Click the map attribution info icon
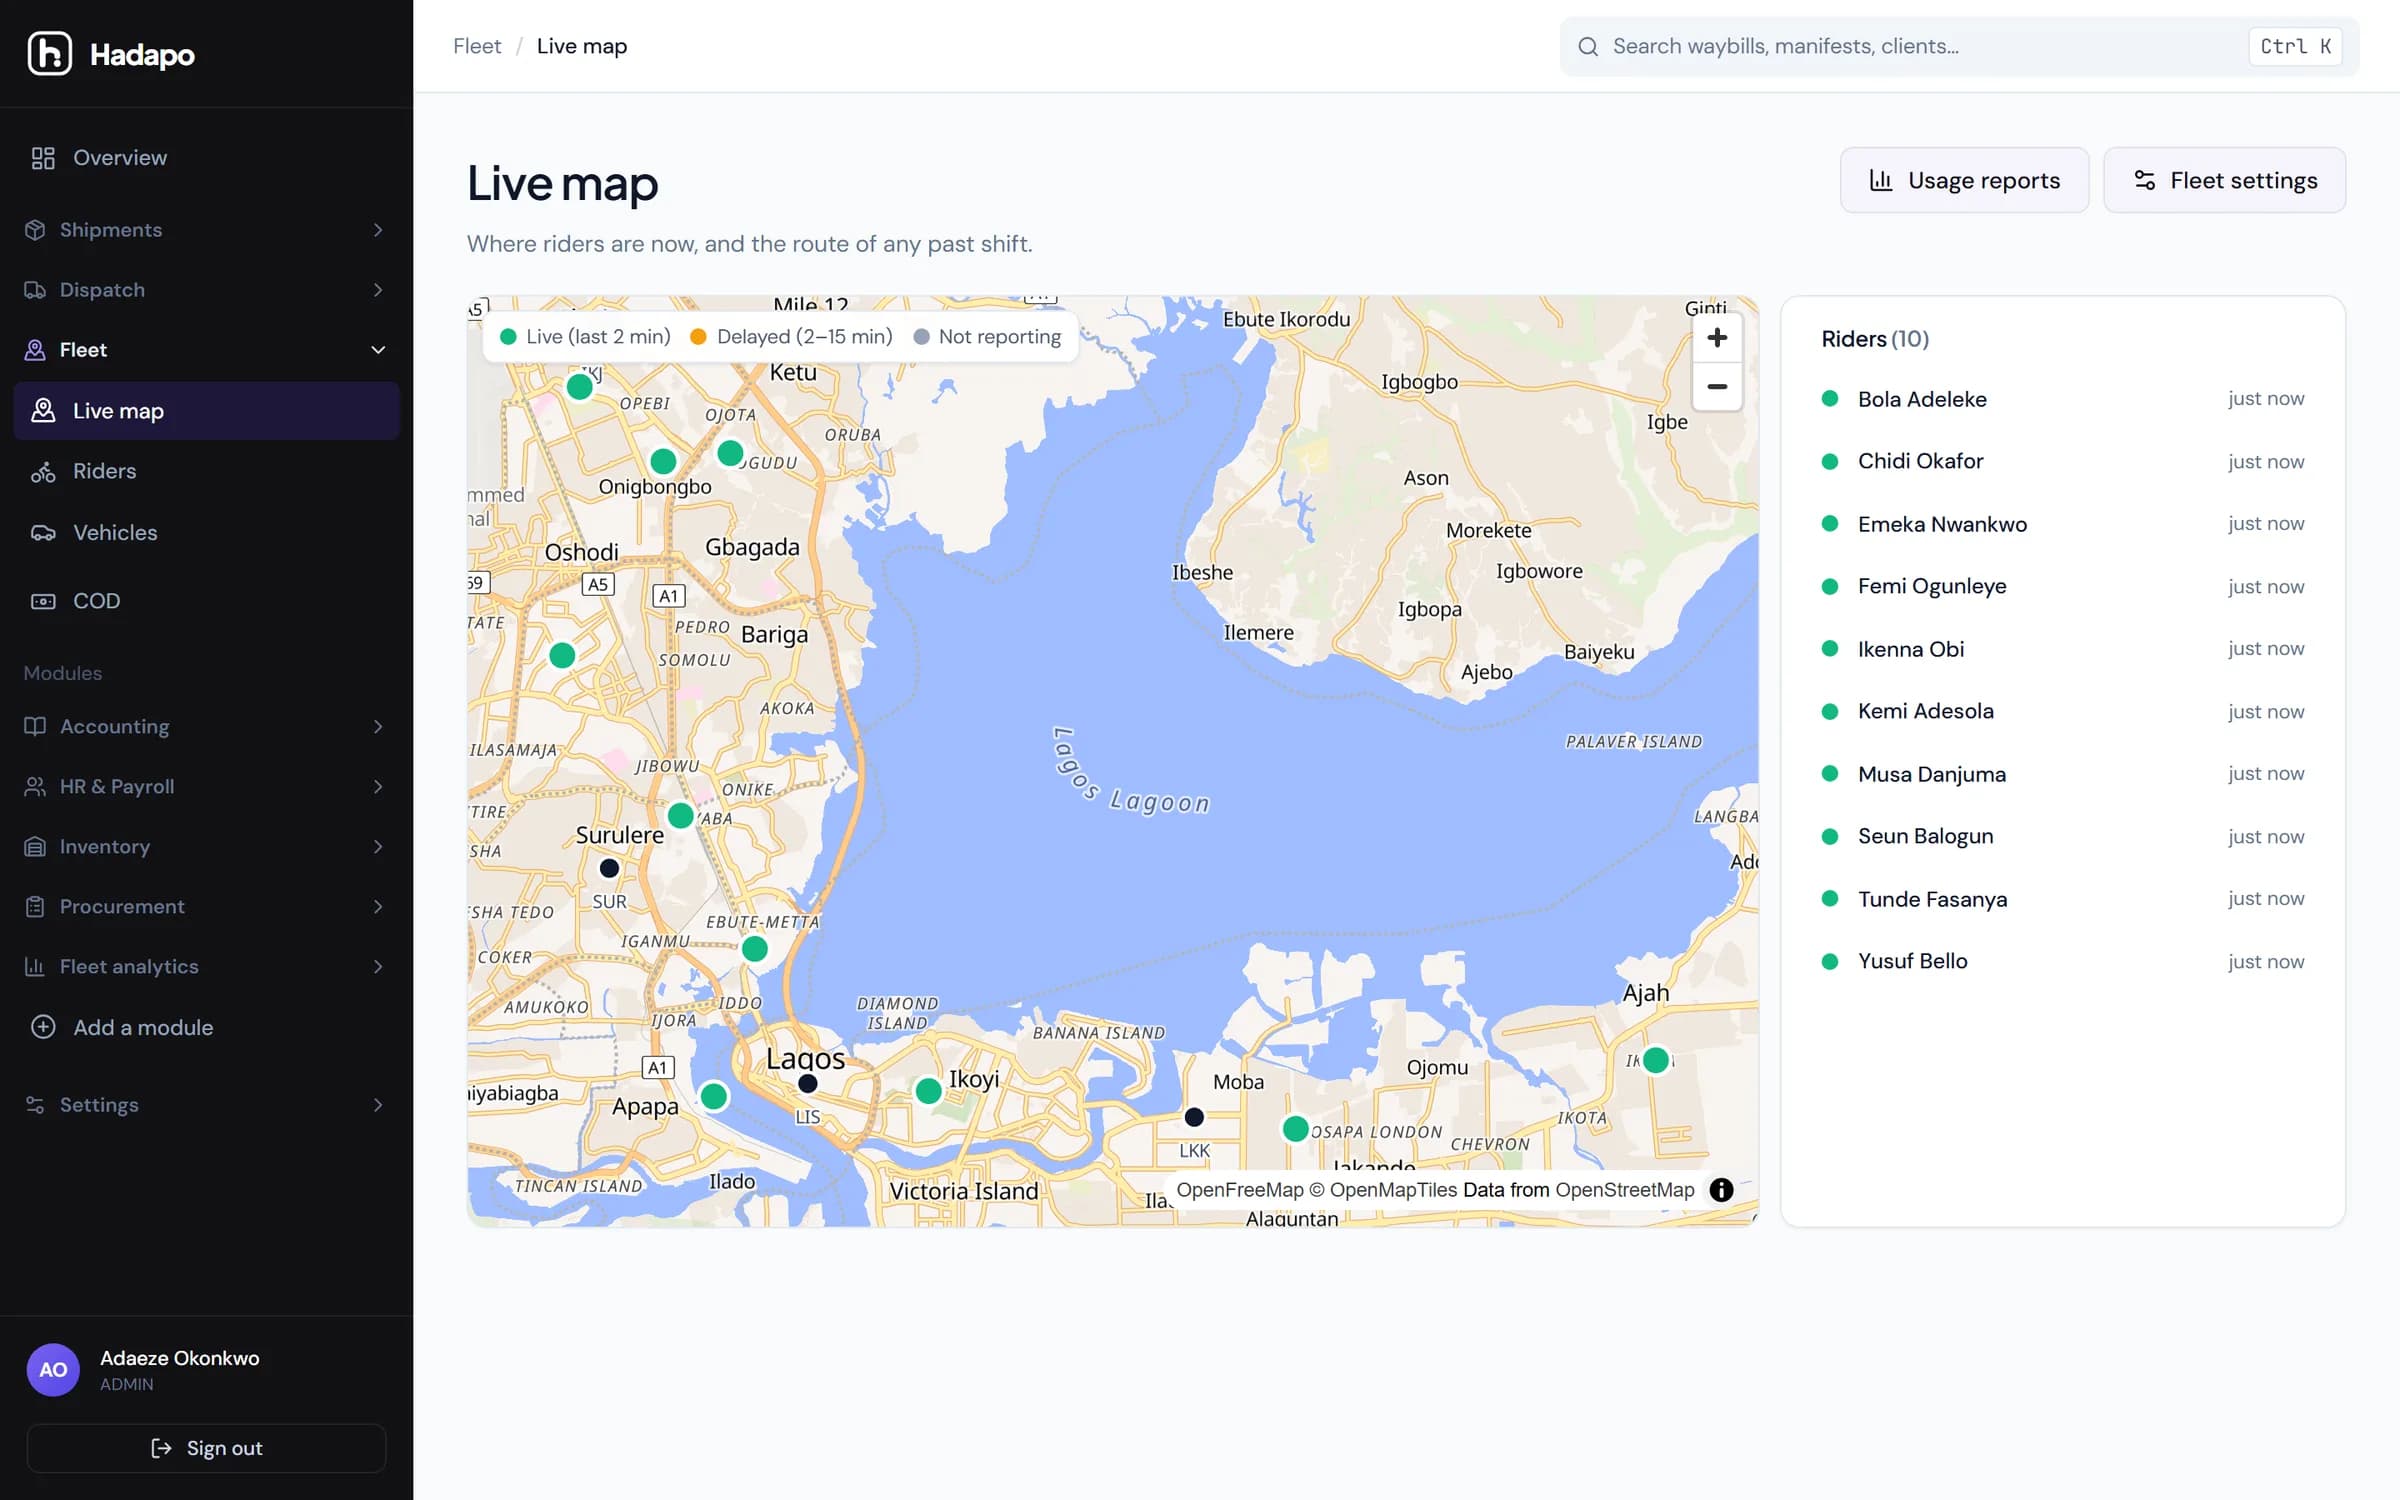 [x=1721, y=1190]
